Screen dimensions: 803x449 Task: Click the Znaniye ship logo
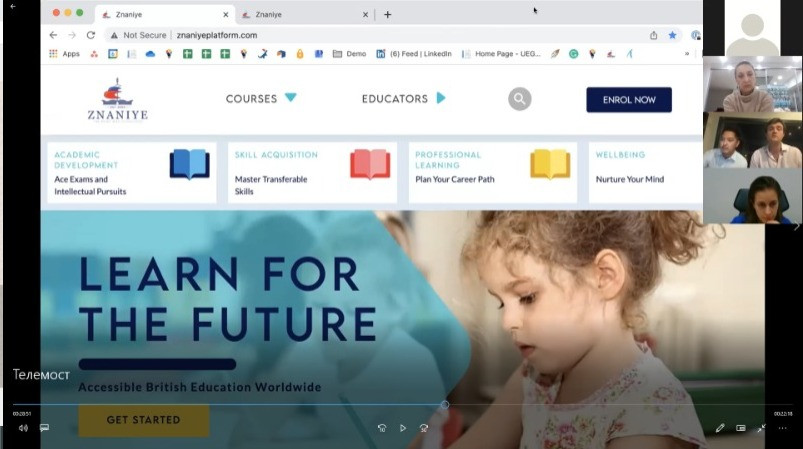[118, 99]
